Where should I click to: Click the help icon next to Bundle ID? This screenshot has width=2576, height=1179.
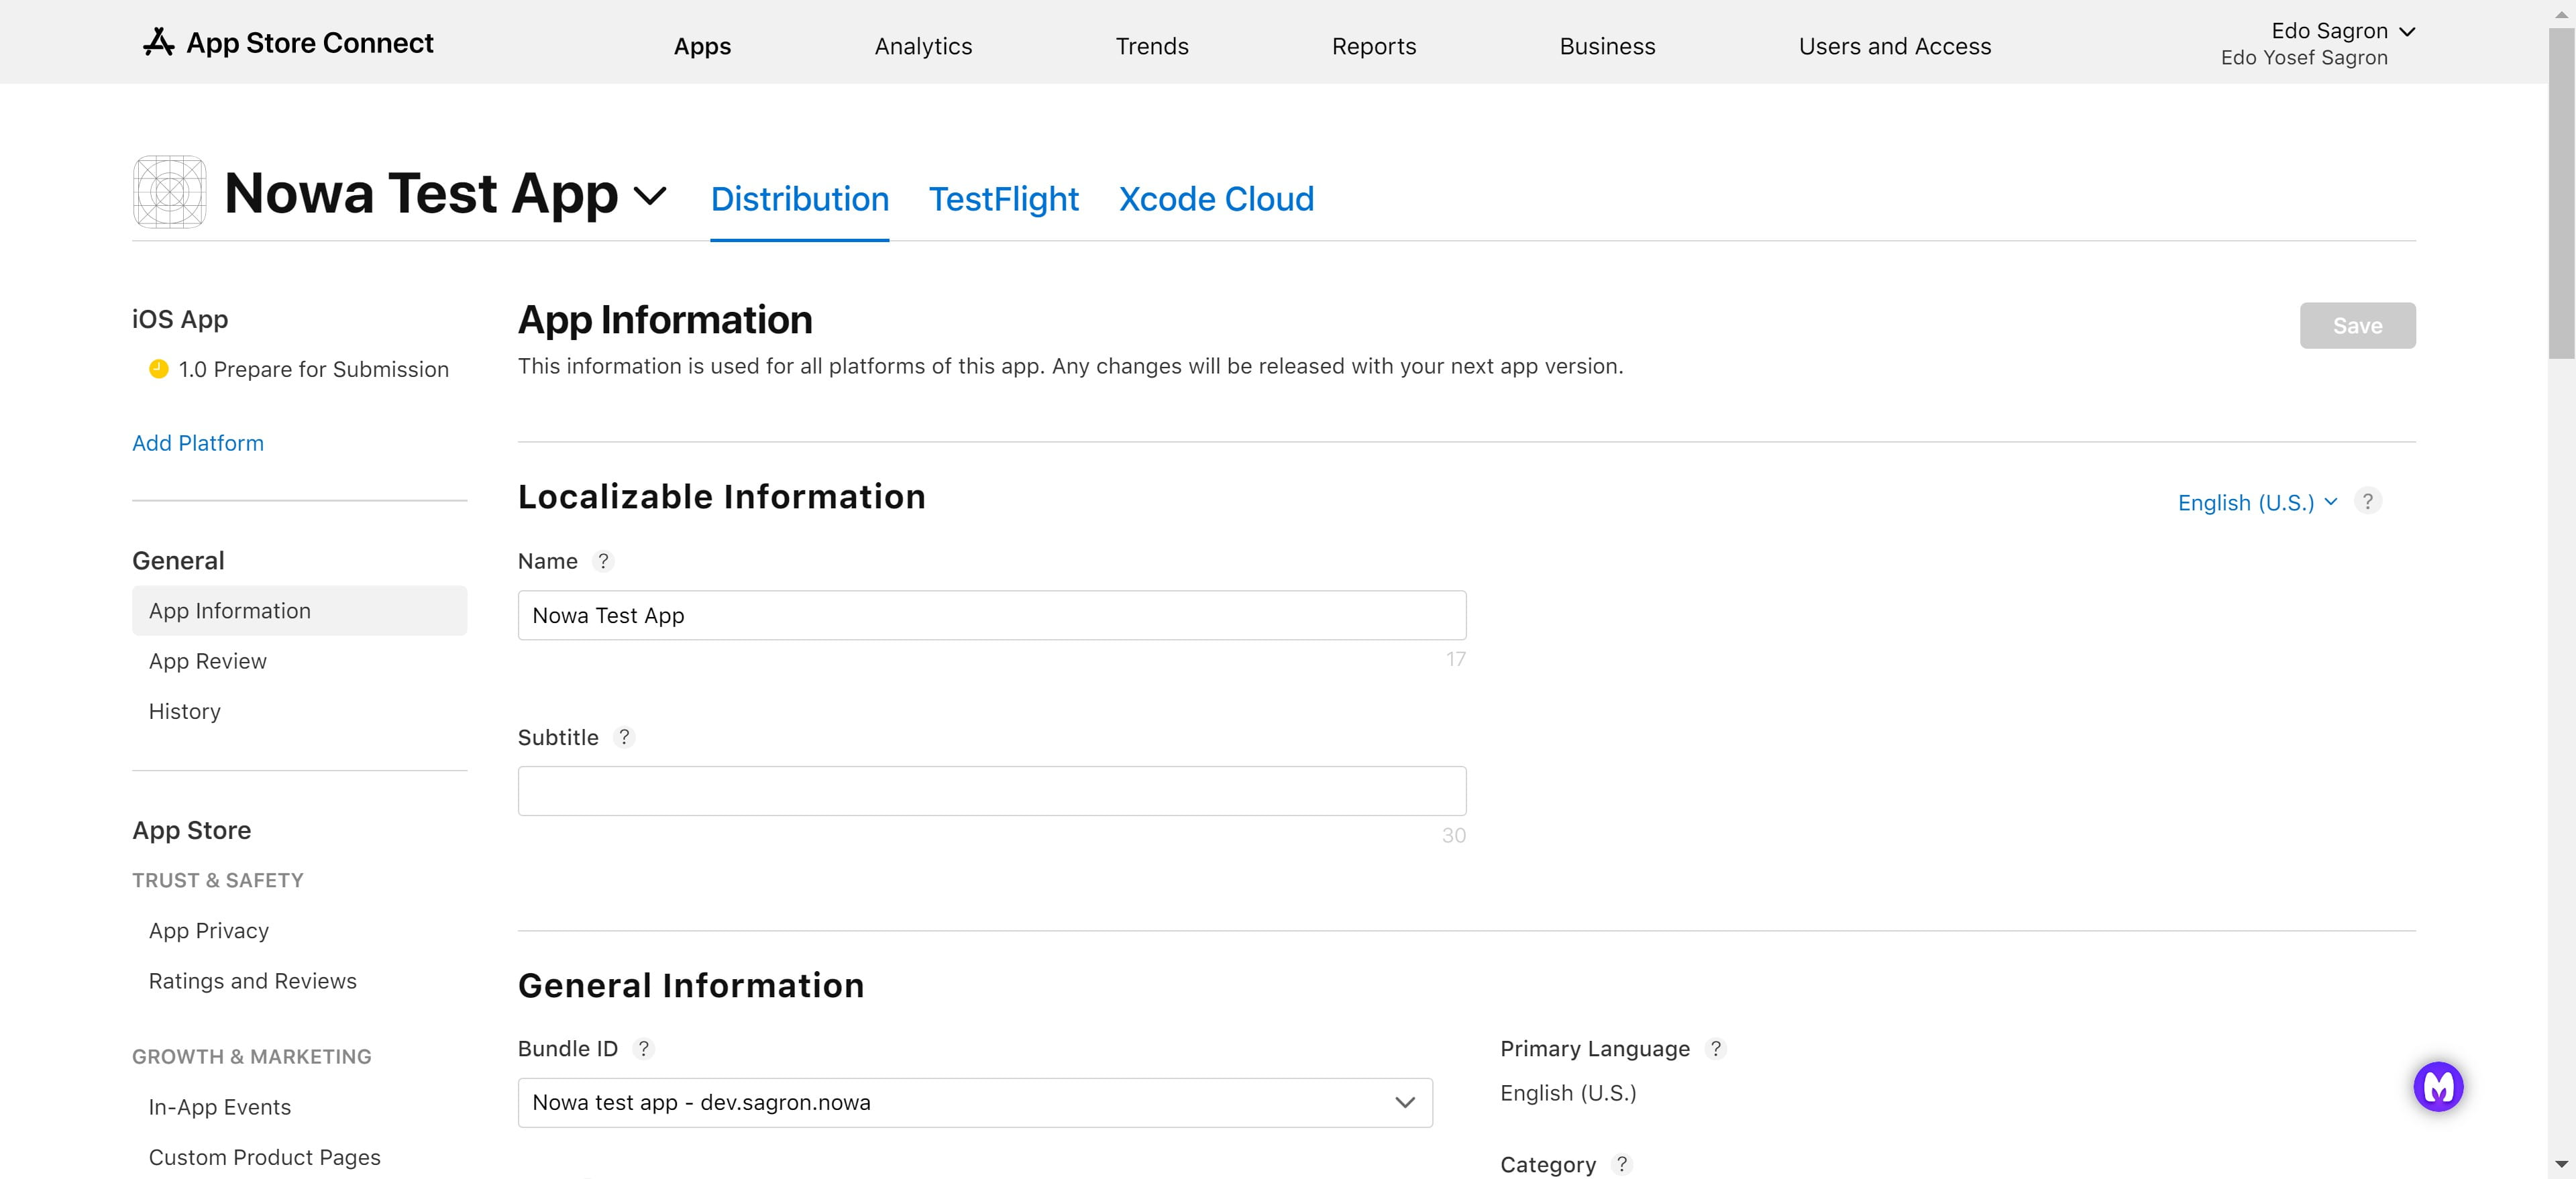644,1048
